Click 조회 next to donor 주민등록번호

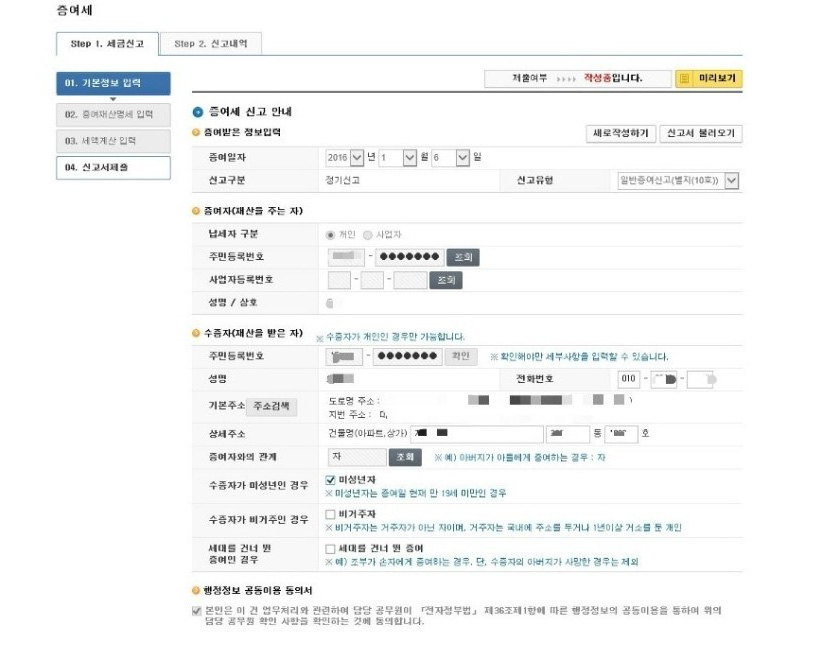pyautogui.click(x=463, y=257)
